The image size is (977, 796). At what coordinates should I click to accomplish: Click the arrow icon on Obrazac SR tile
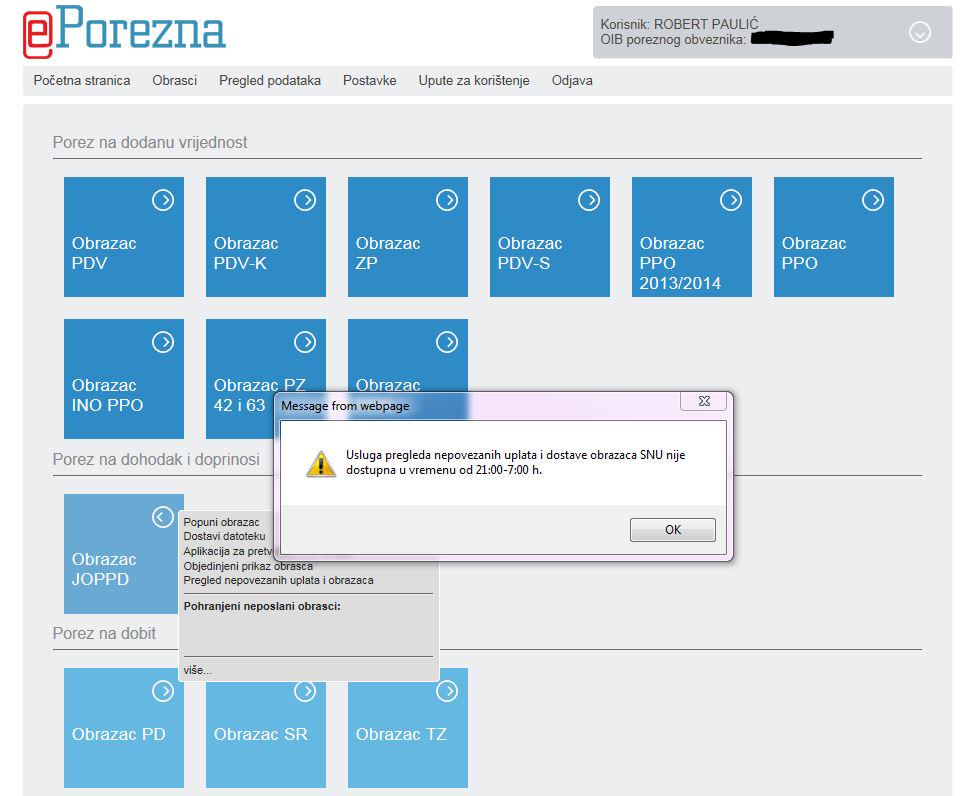(305, 691)
